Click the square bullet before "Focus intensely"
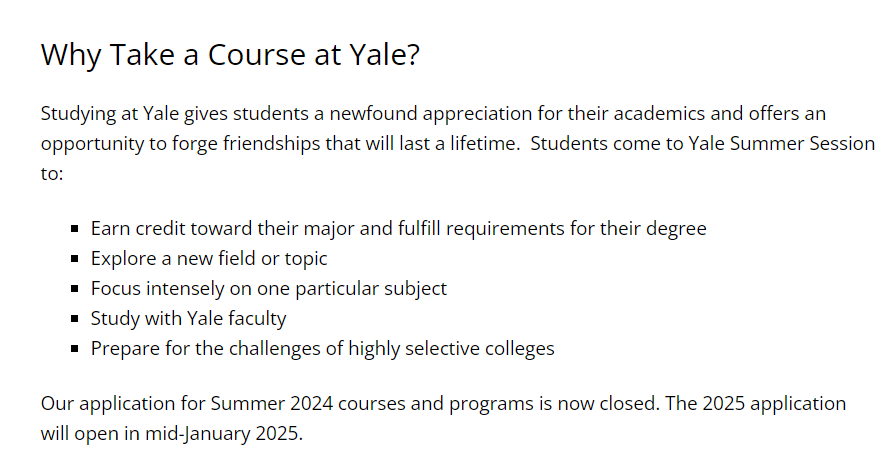The width and height of the screenshot is (889, 476). [76, 289]
